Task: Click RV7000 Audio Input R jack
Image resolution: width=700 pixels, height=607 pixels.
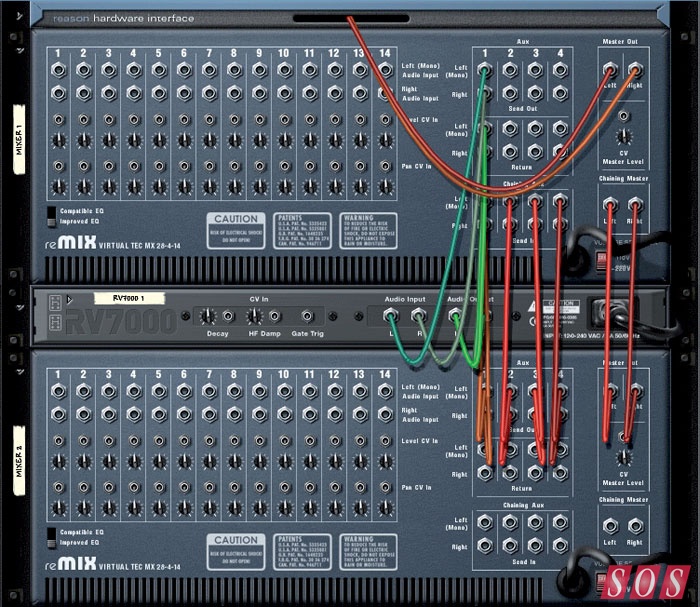Action: click(418, 316)
